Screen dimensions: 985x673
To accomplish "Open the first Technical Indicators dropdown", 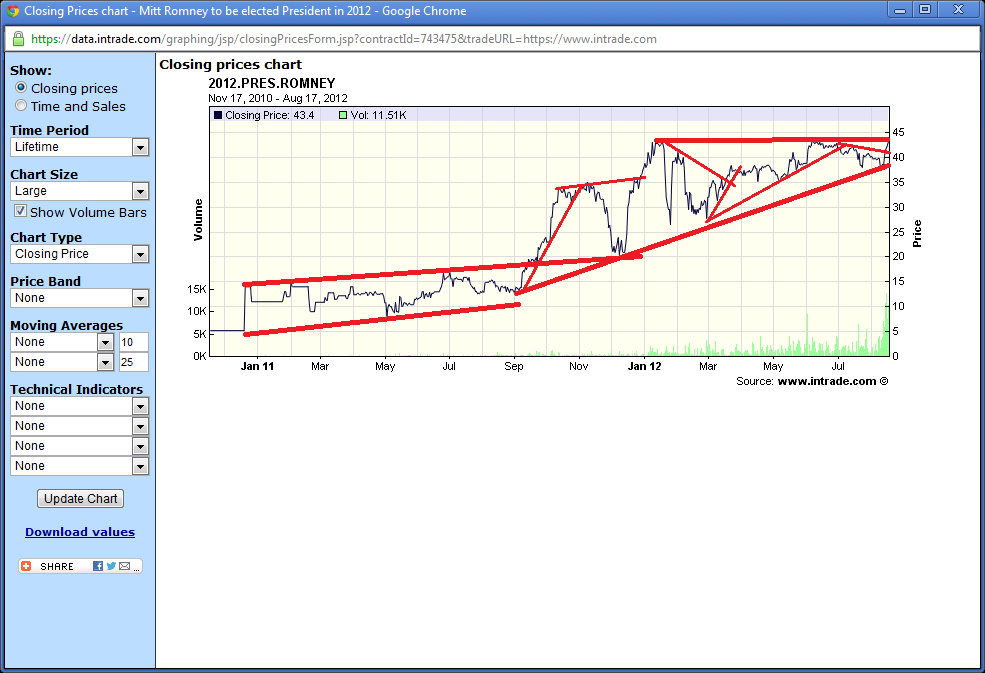I will (x=80, y=406).
